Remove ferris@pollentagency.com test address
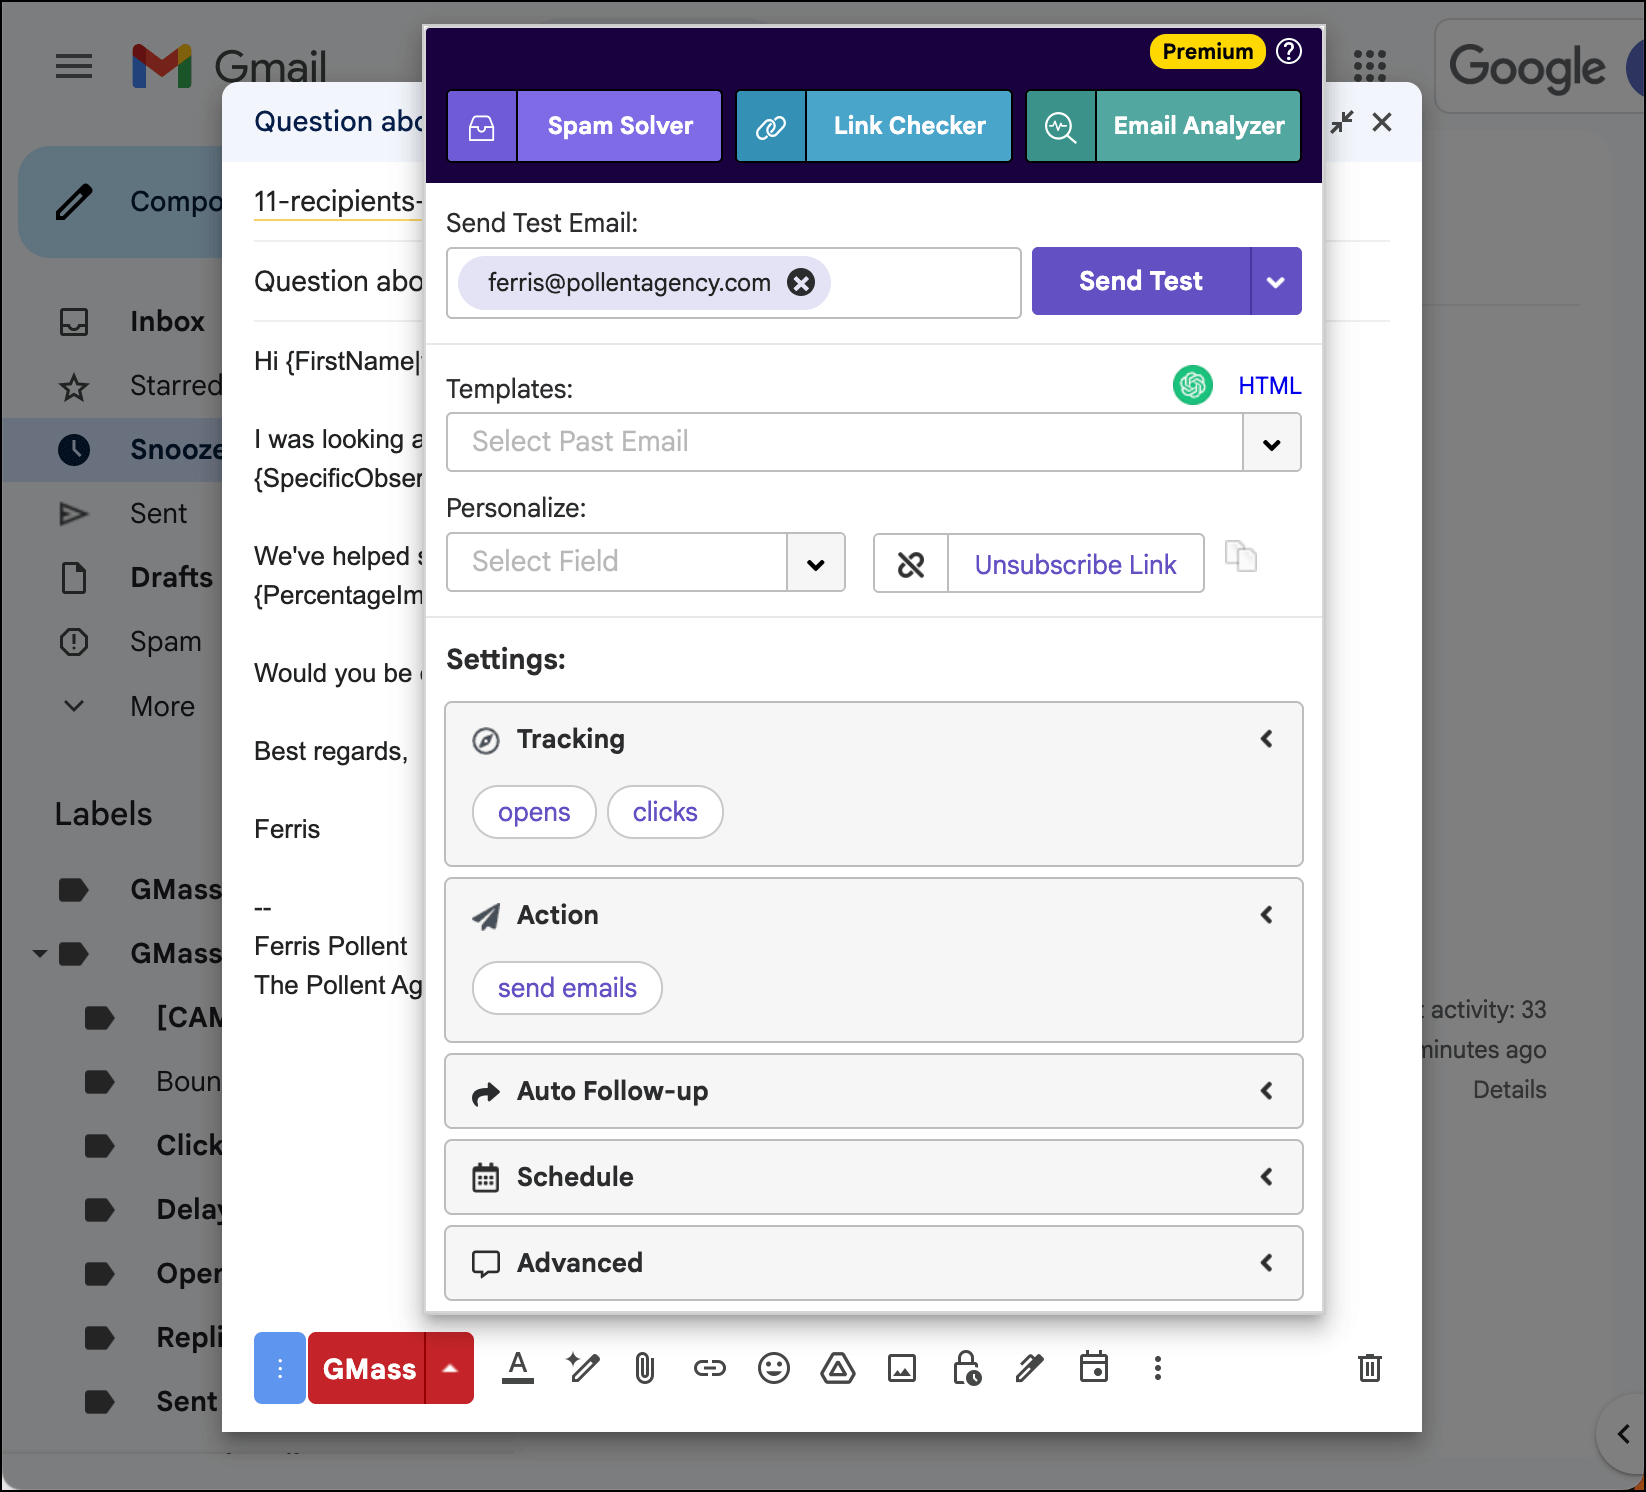This screenshot has height=1492, width=1646. (801, 283)
